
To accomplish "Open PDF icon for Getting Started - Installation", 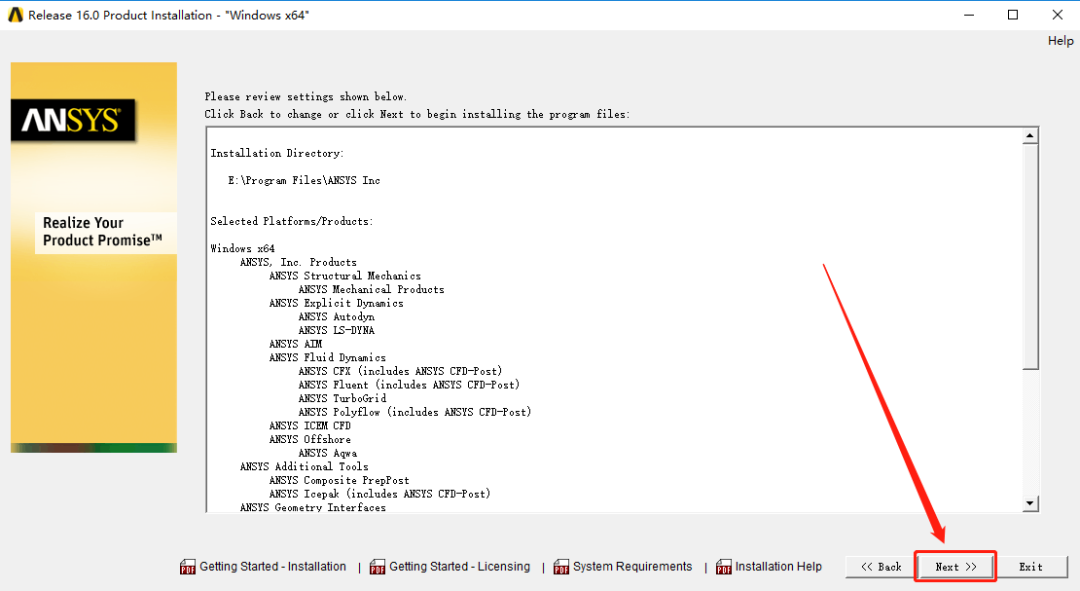I will (x=187, y=567).
